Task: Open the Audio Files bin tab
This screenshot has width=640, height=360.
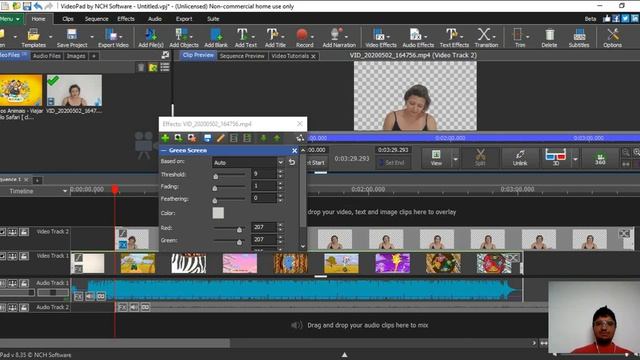Action: coord(47,56)
